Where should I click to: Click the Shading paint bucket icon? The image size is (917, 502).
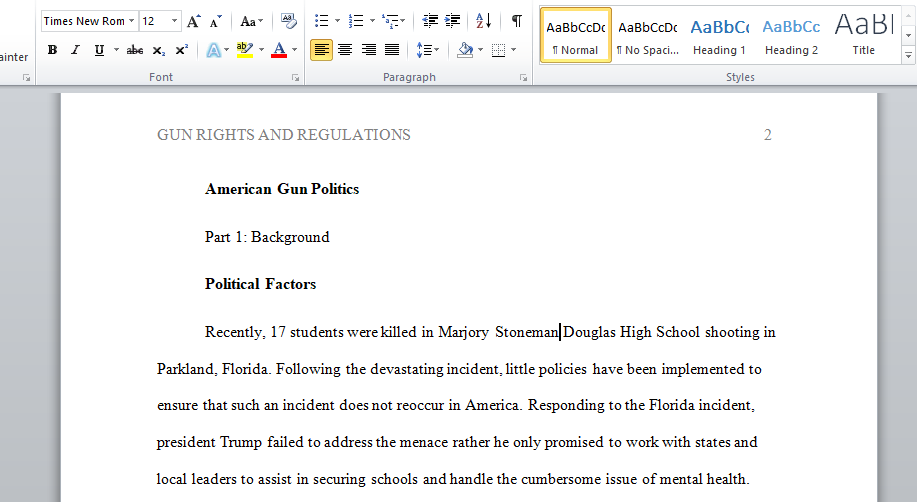pos(465,50)
